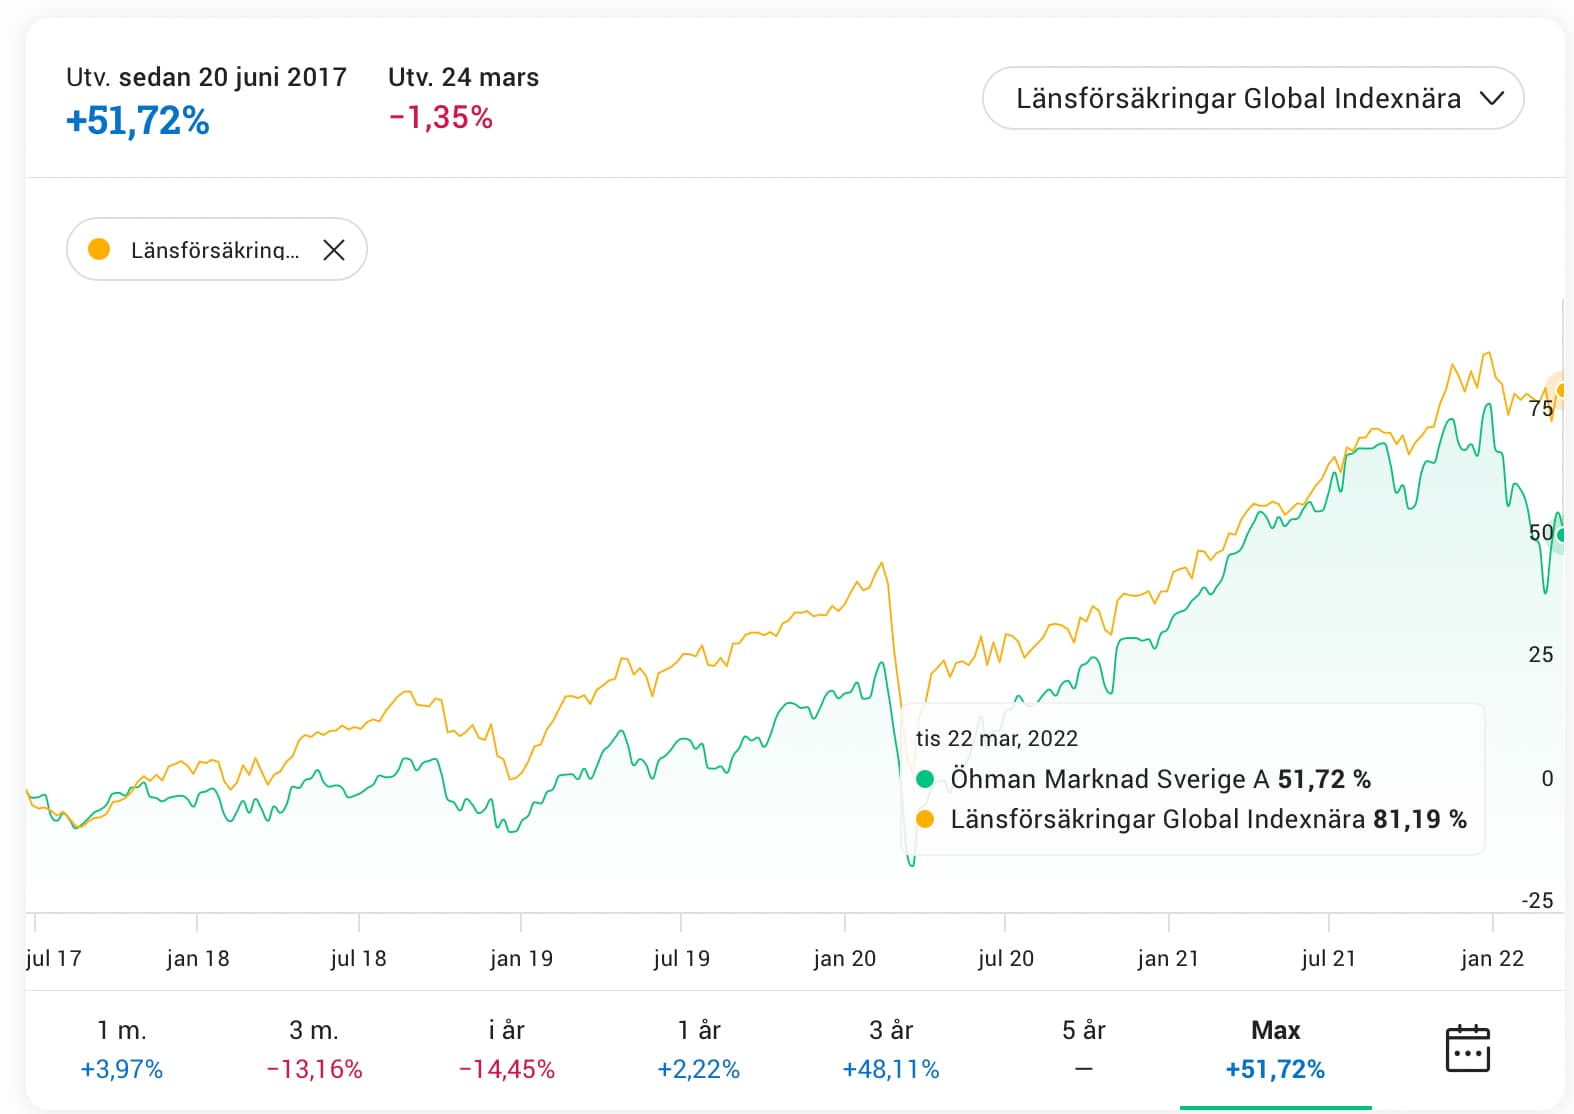Select the Max period tab
The width and height of the screenshot is (1574, 1114).
pyautogui.click(x=1275, y=1049)
